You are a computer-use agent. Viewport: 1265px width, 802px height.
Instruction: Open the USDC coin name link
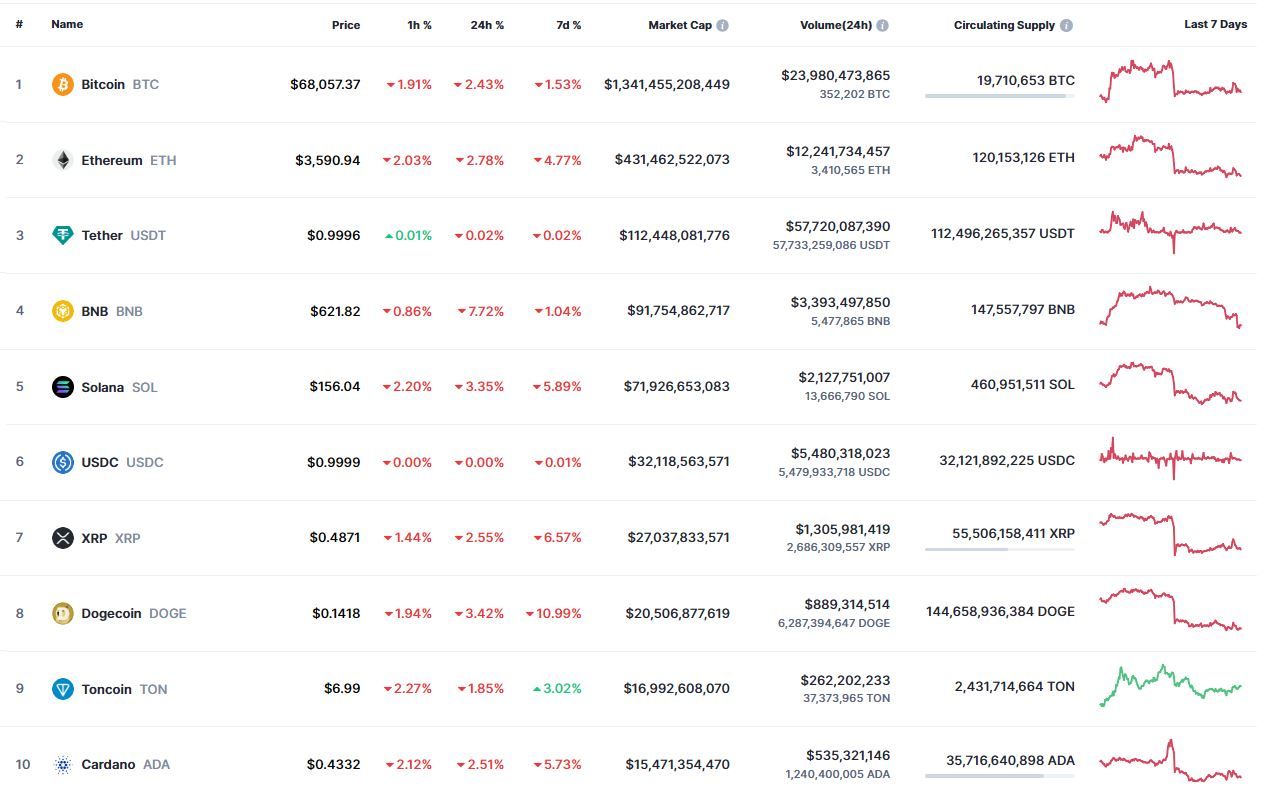click(100, 462)
